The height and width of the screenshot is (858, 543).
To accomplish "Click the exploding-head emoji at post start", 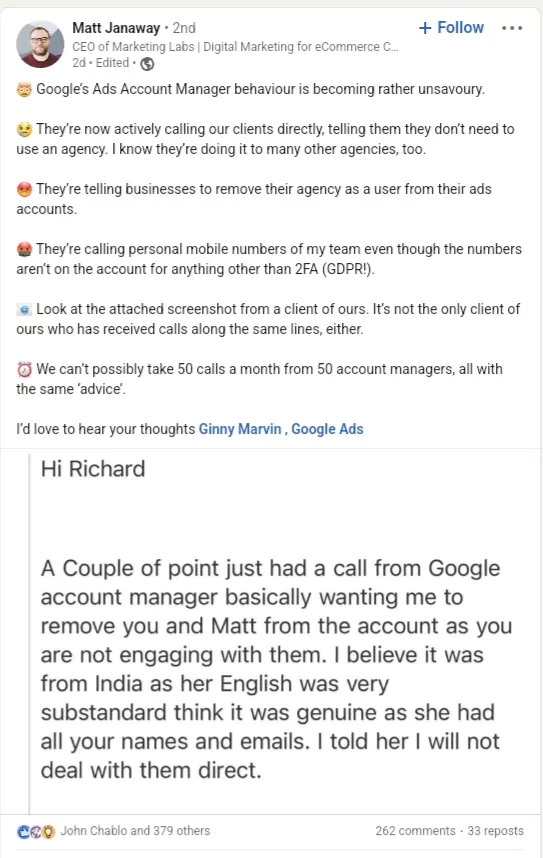I will pyautogui.click(x=24, y=89).
